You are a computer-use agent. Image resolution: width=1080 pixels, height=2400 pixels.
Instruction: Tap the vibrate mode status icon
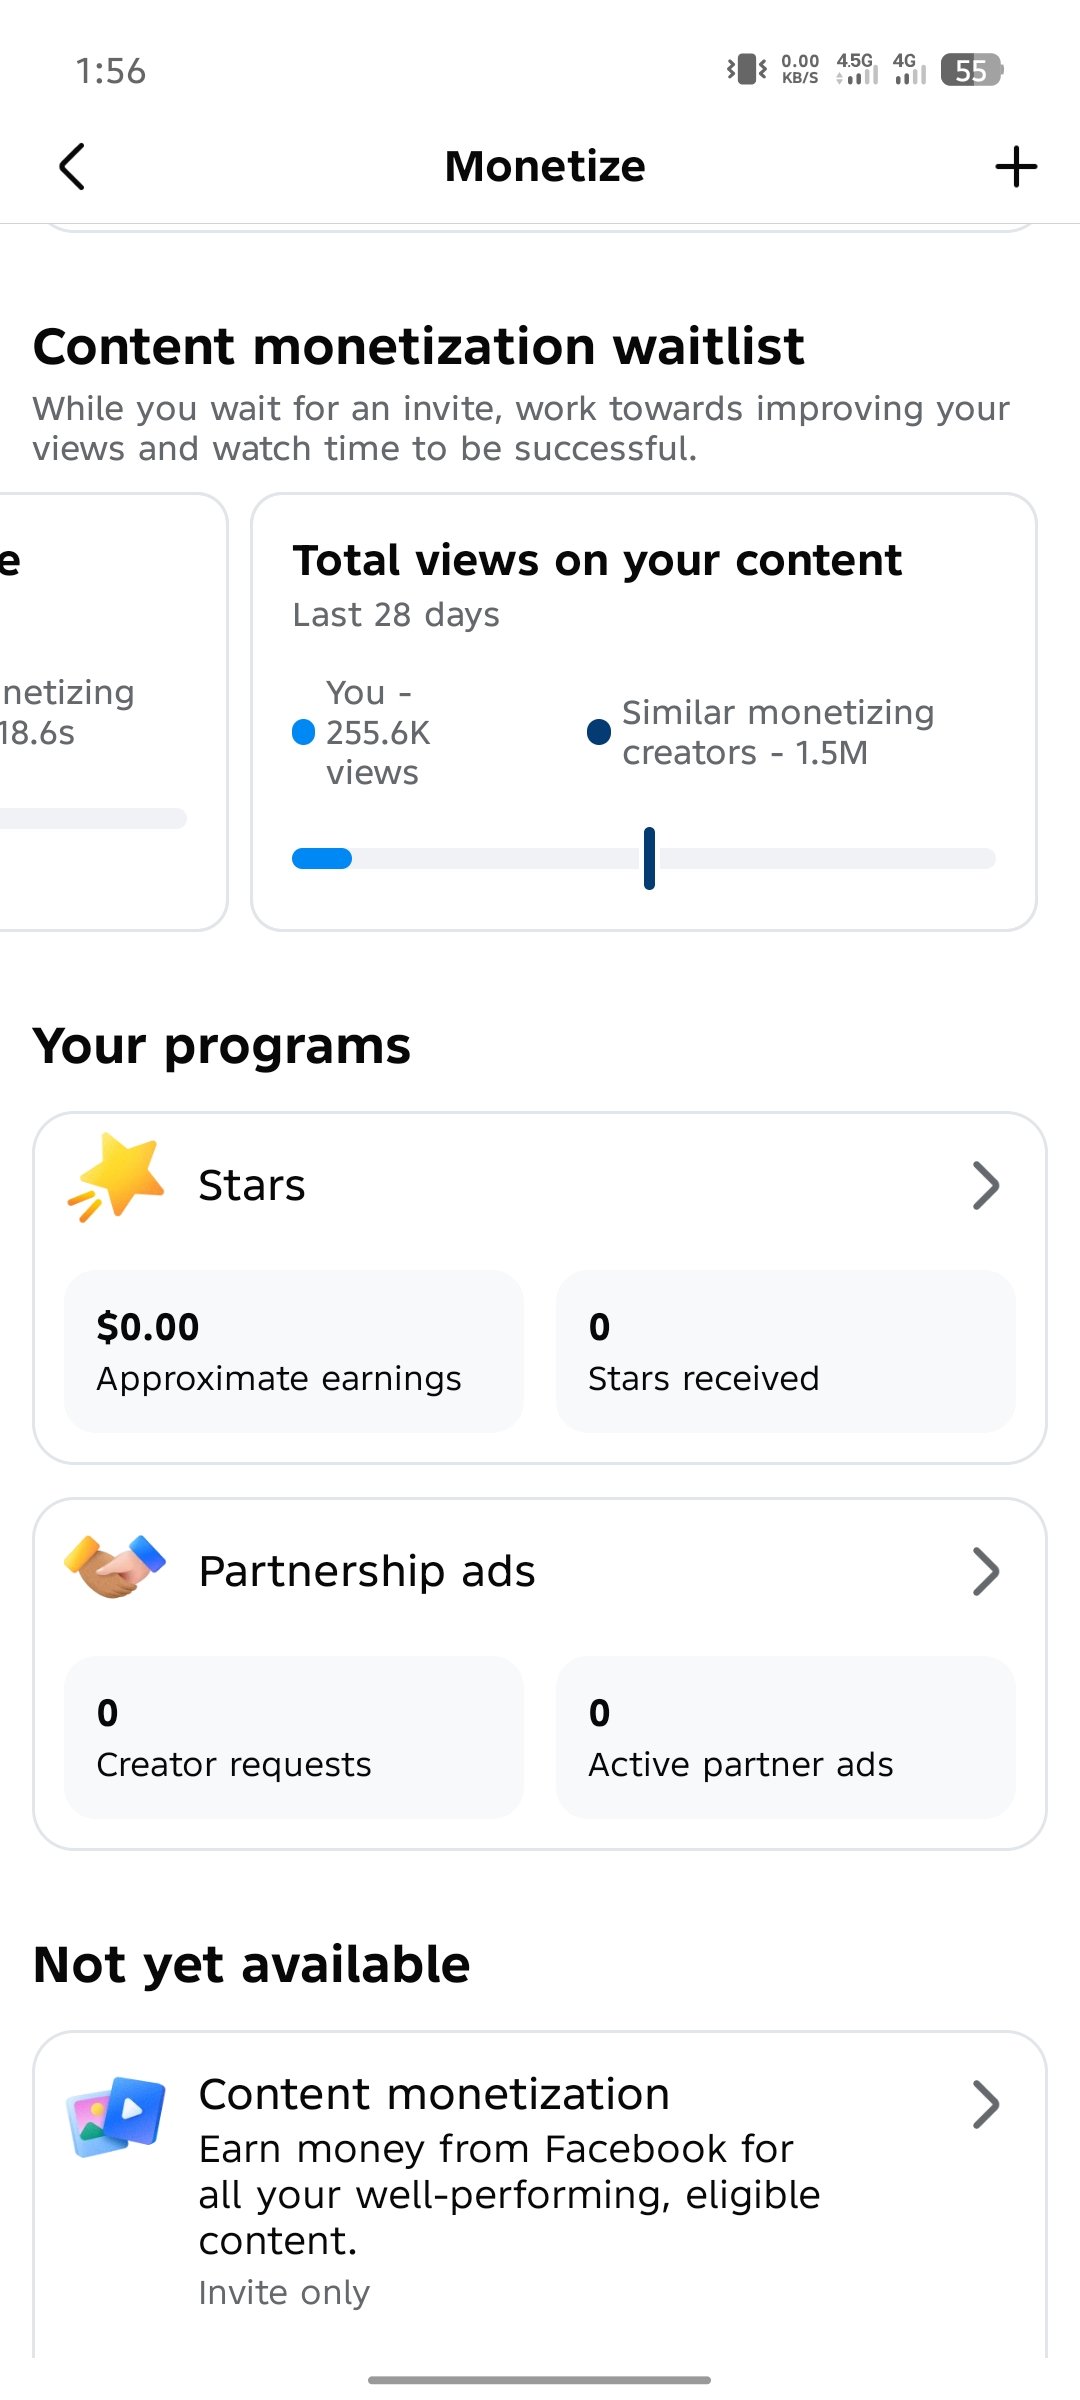point(746,69)
